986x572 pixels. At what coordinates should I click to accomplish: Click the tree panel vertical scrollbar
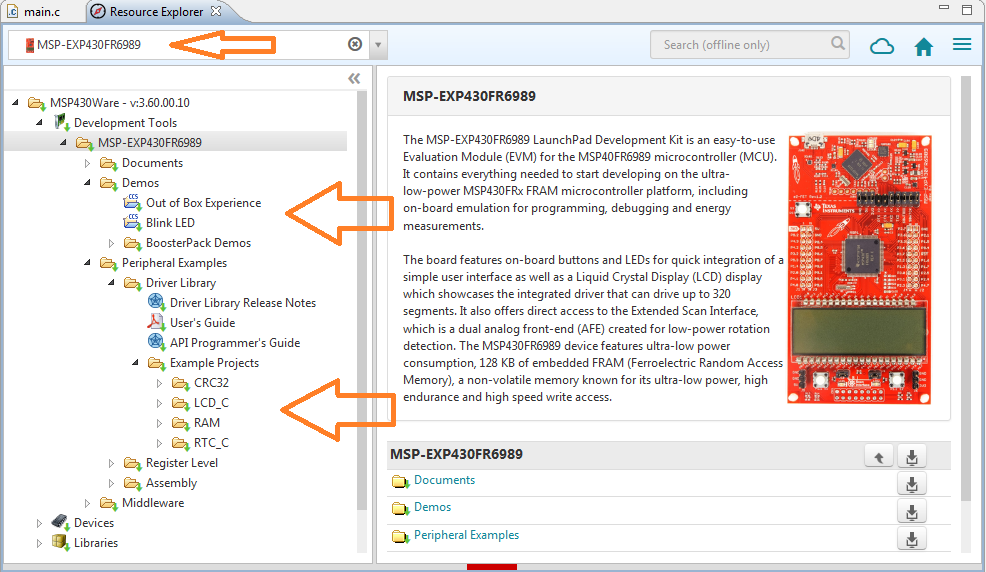click(362, 300)
